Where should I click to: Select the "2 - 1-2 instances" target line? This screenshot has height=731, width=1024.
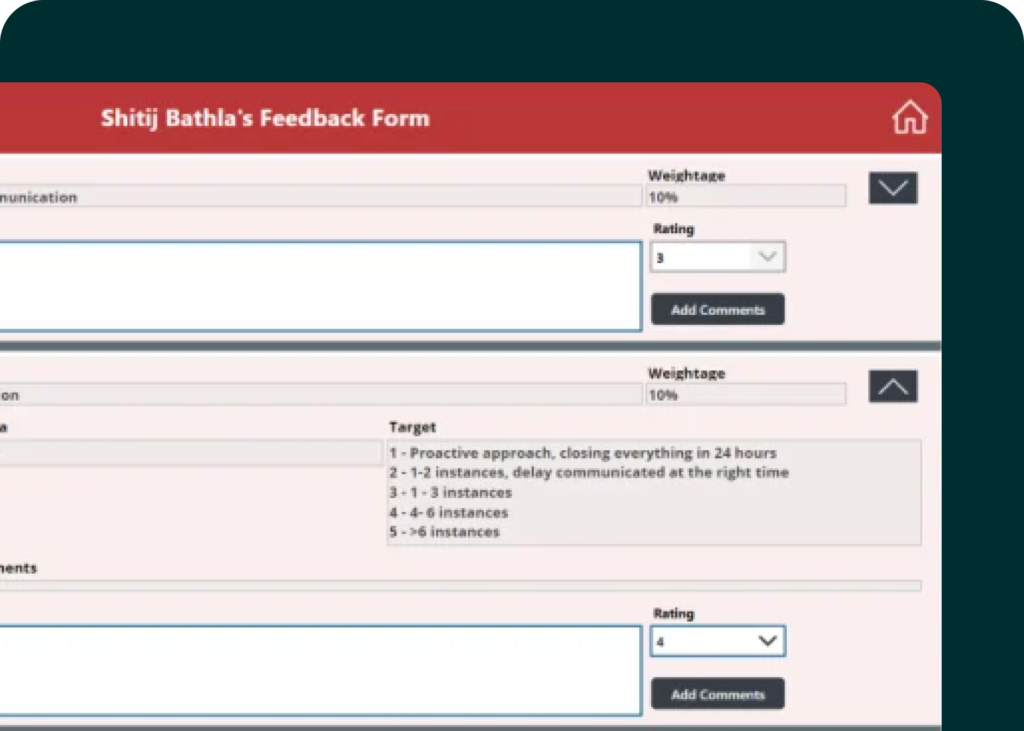pos(589,472)
